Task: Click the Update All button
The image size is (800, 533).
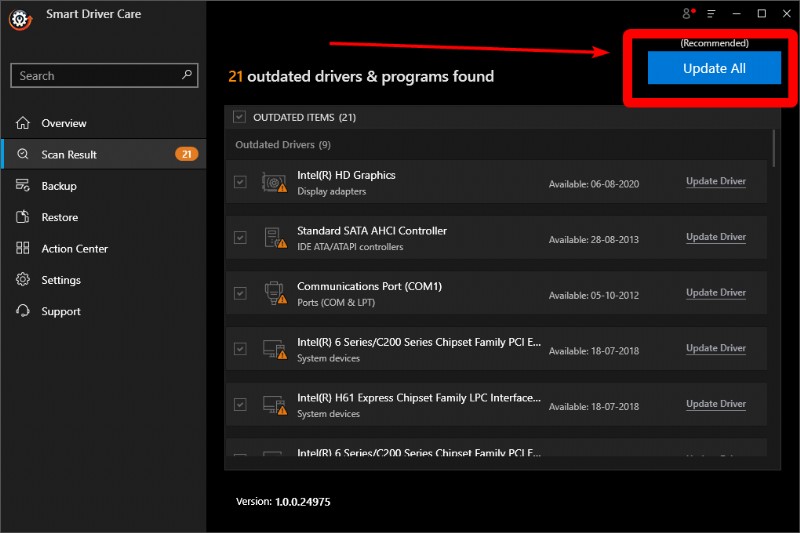Action: [714, 68]
